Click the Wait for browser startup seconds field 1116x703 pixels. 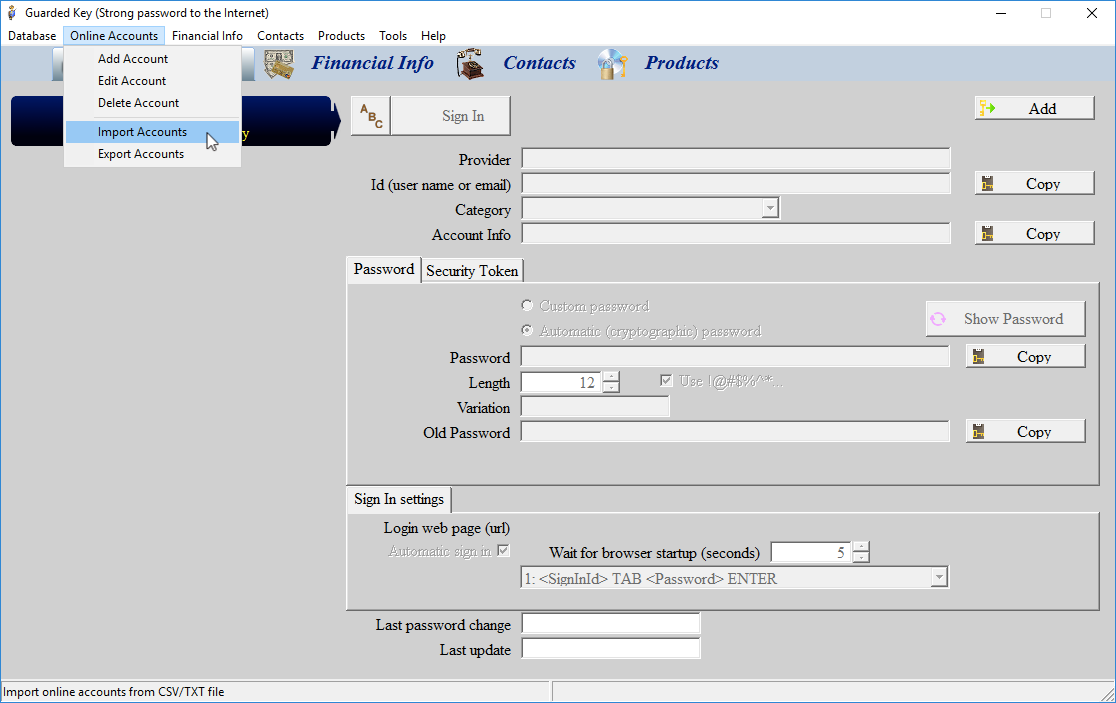coord(812,552)
